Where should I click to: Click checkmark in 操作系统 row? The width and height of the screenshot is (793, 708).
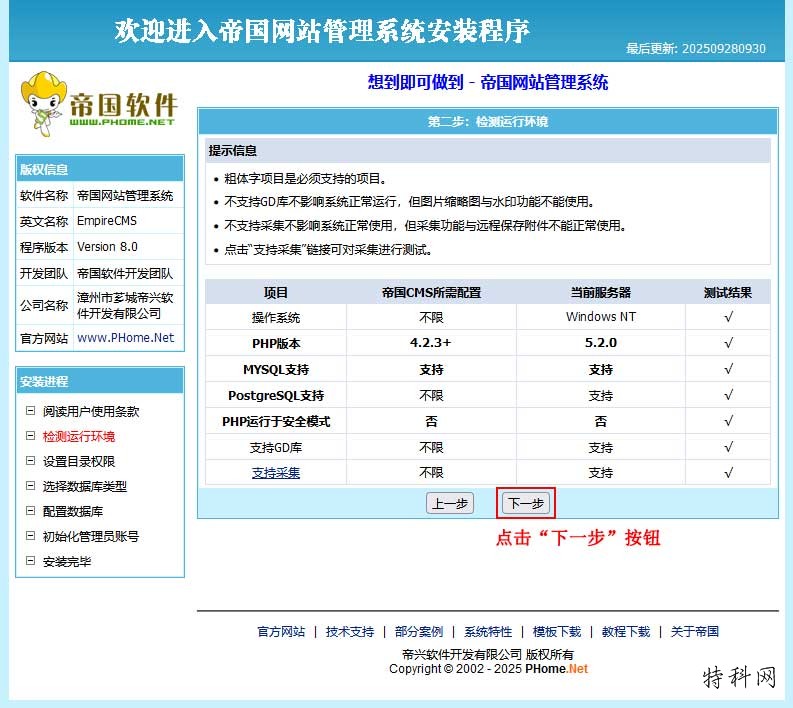click(x=728, y=317)
